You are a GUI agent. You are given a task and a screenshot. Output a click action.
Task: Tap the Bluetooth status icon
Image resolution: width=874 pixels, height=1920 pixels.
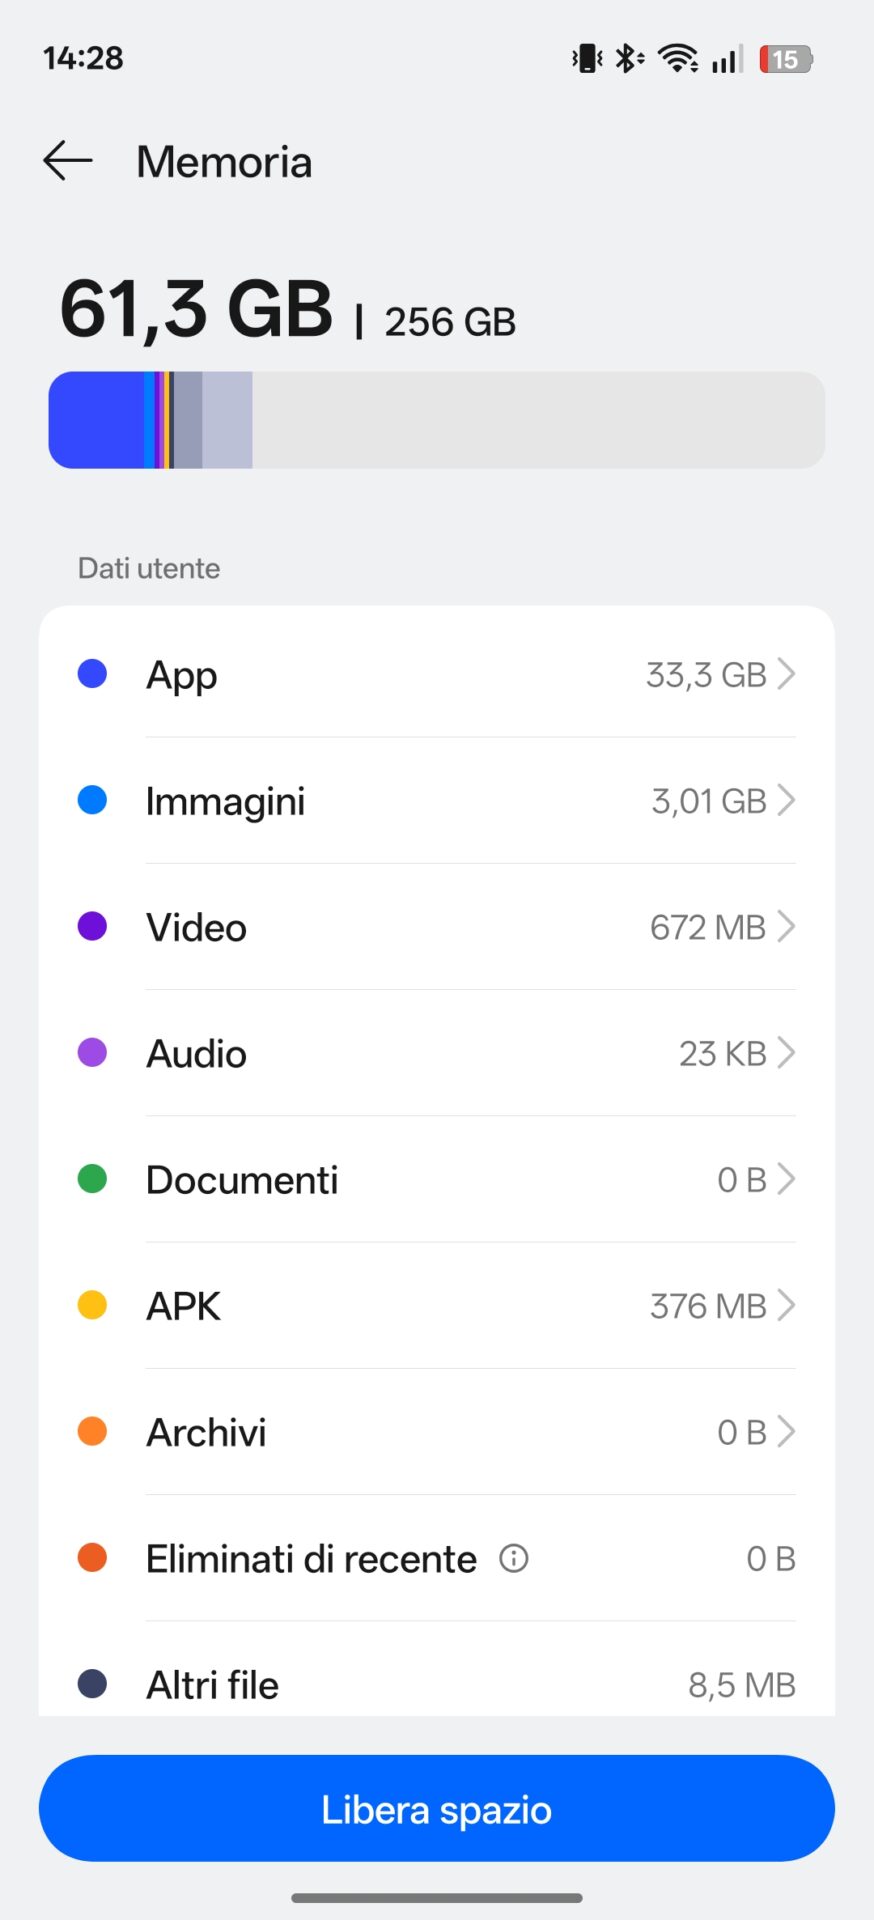point(628,59)
